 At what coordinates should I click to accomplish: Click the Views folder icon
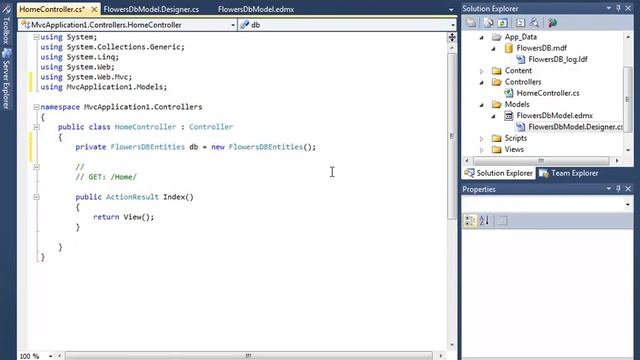pyautogui.click(x=497, y=149)
